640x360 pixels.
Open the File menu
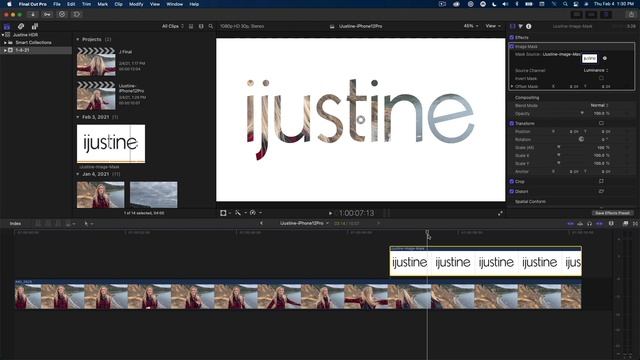tap(57, 4)
